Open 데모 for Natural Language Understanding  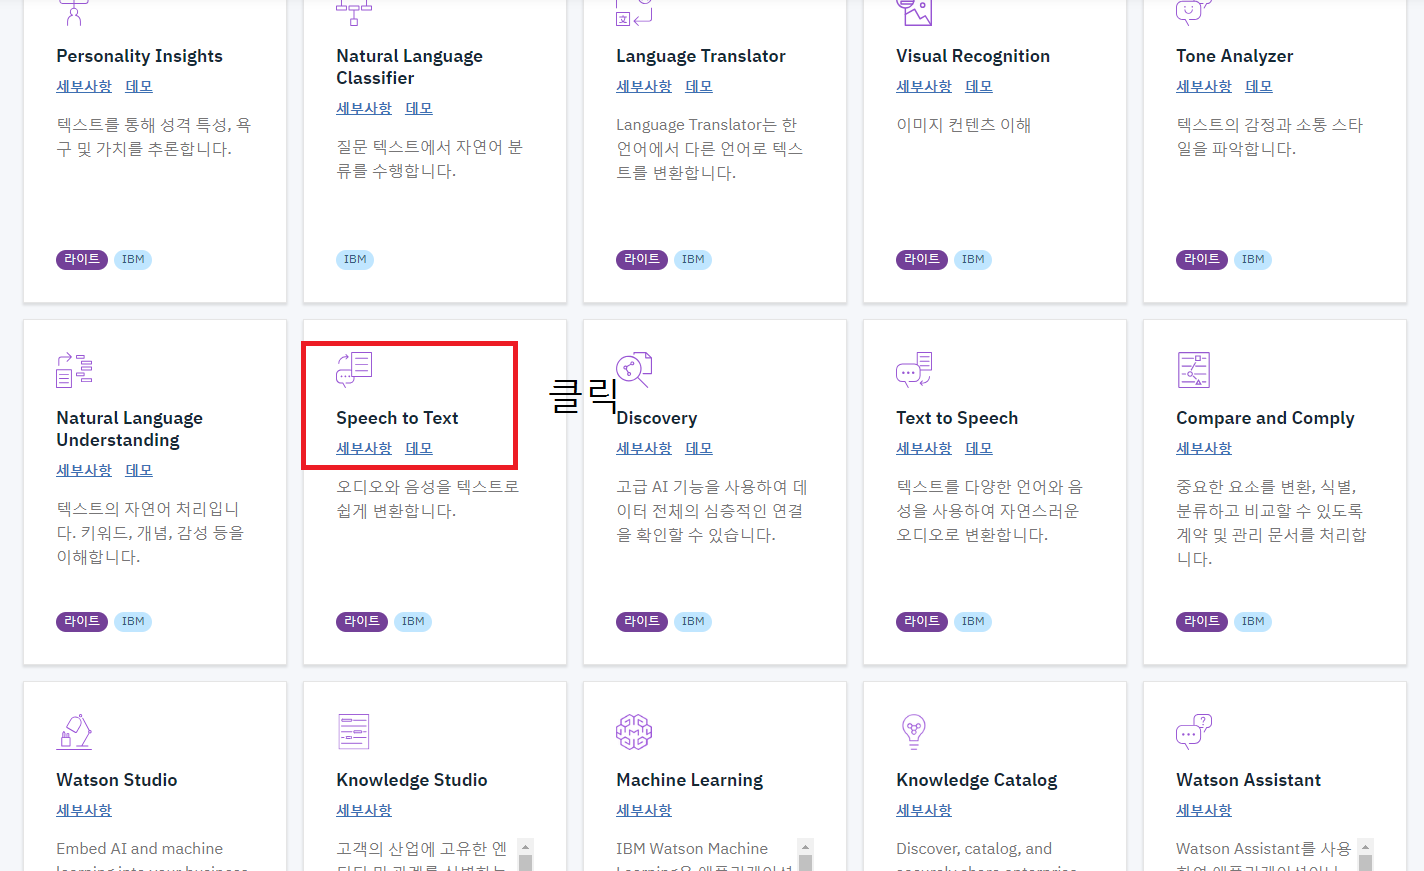pos(139,471)
